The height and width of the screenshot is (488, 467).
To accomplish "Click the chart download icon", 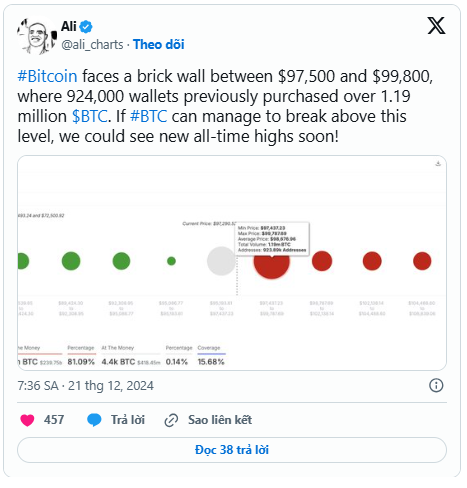I will [438, 163].
